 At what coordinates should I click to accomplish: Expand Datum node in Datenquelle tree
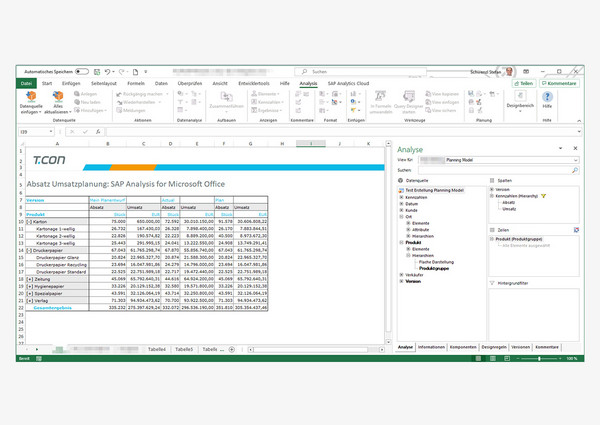tap(401, 204)
